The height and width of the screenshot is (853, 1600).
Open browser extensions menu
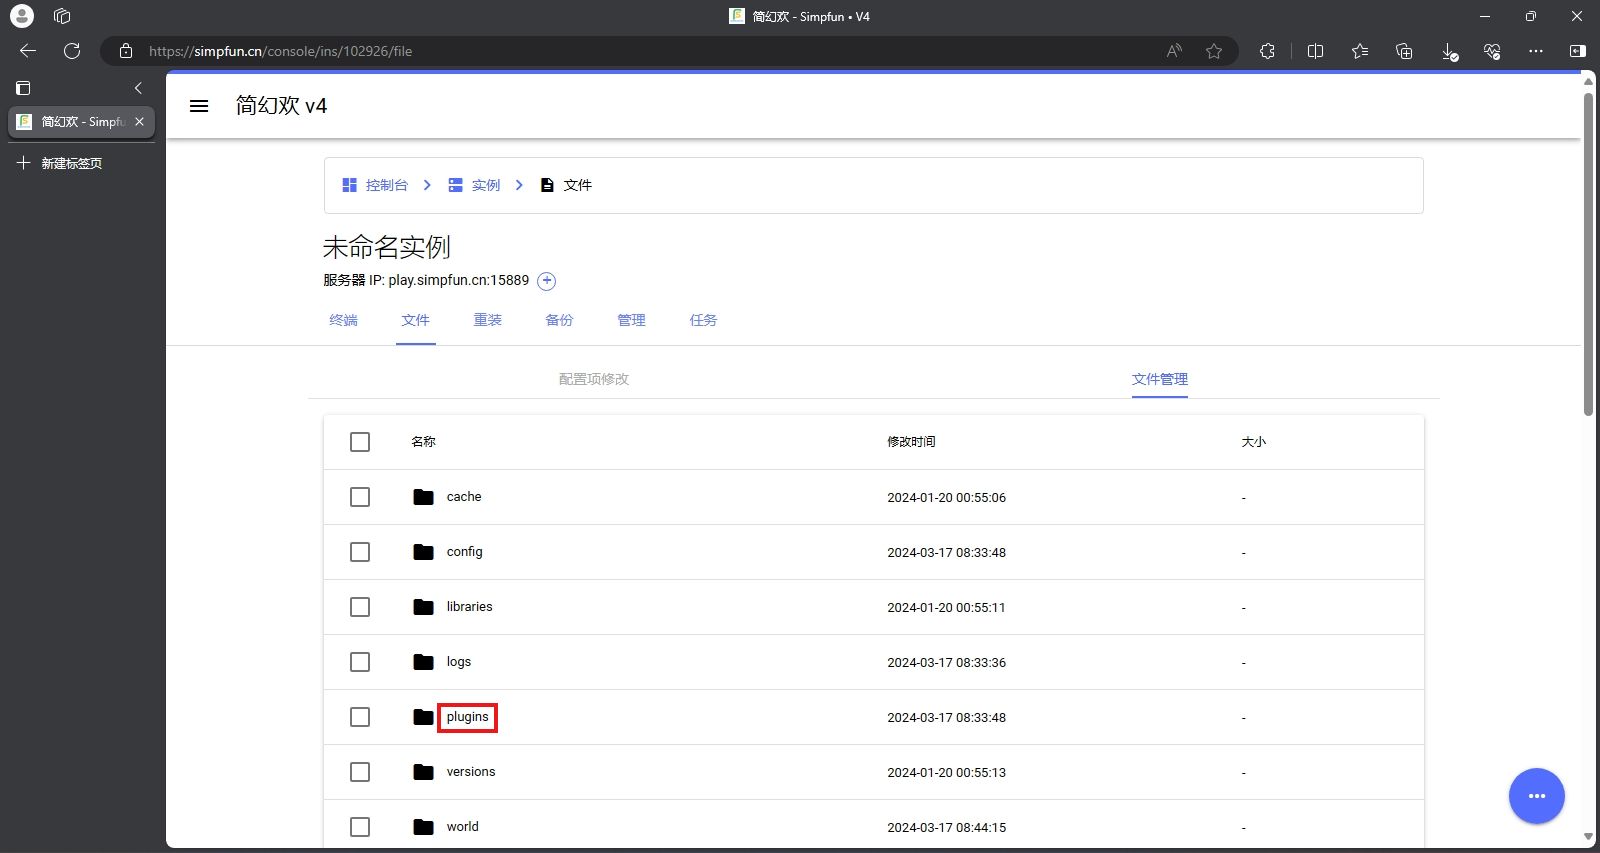(1267, 51)
